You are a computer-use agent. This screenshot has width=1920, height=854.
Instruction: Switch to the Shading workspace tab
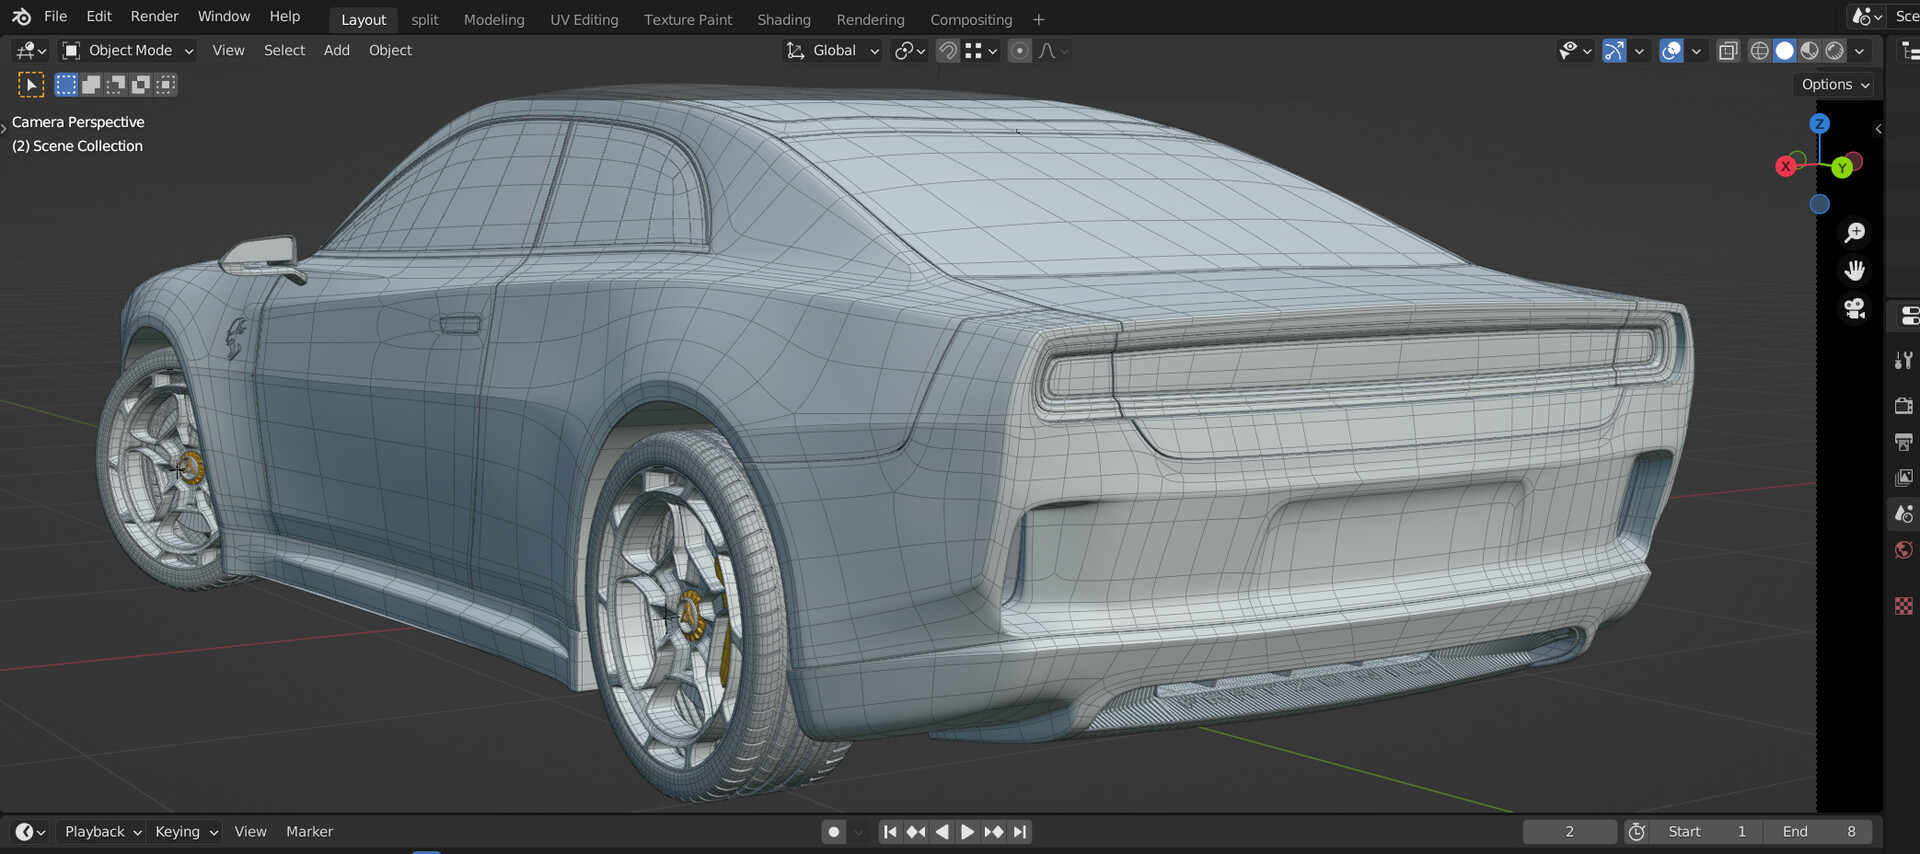(x=784, y=20)
